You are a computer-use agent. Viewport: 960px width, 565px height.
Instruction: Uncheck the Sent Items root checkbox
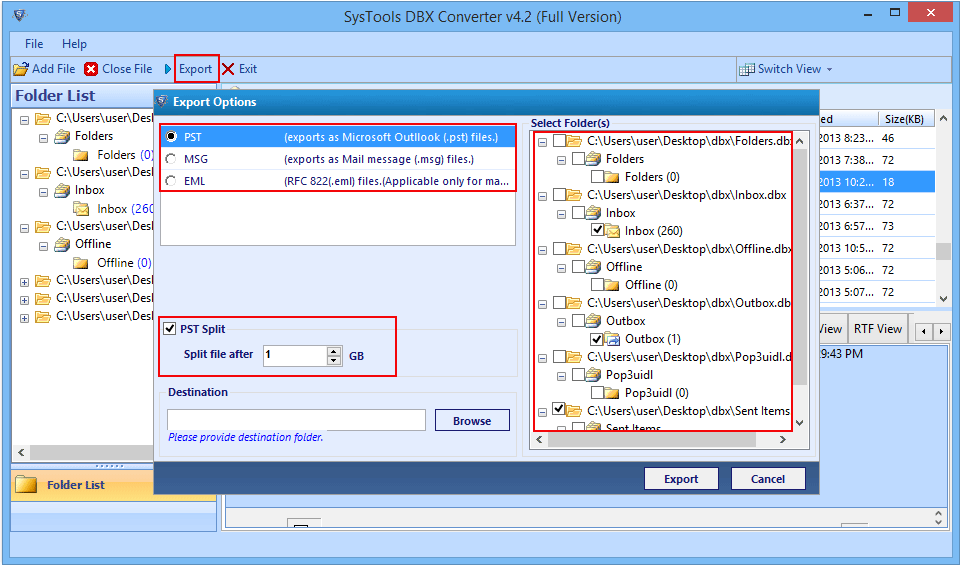pos(559,408)
